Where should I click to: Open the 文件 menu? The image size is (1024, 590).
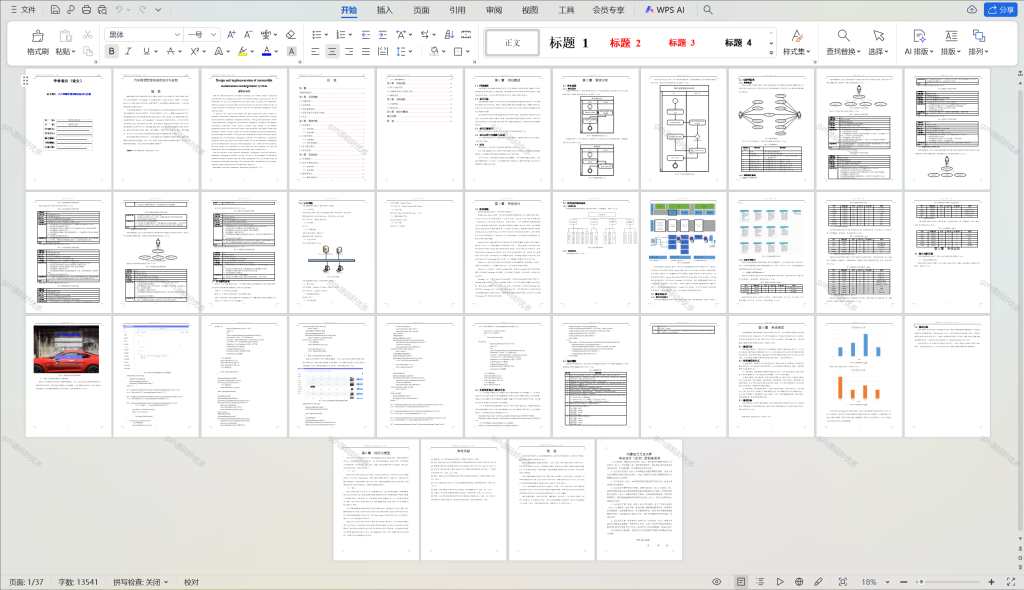[x=23, y=10]
